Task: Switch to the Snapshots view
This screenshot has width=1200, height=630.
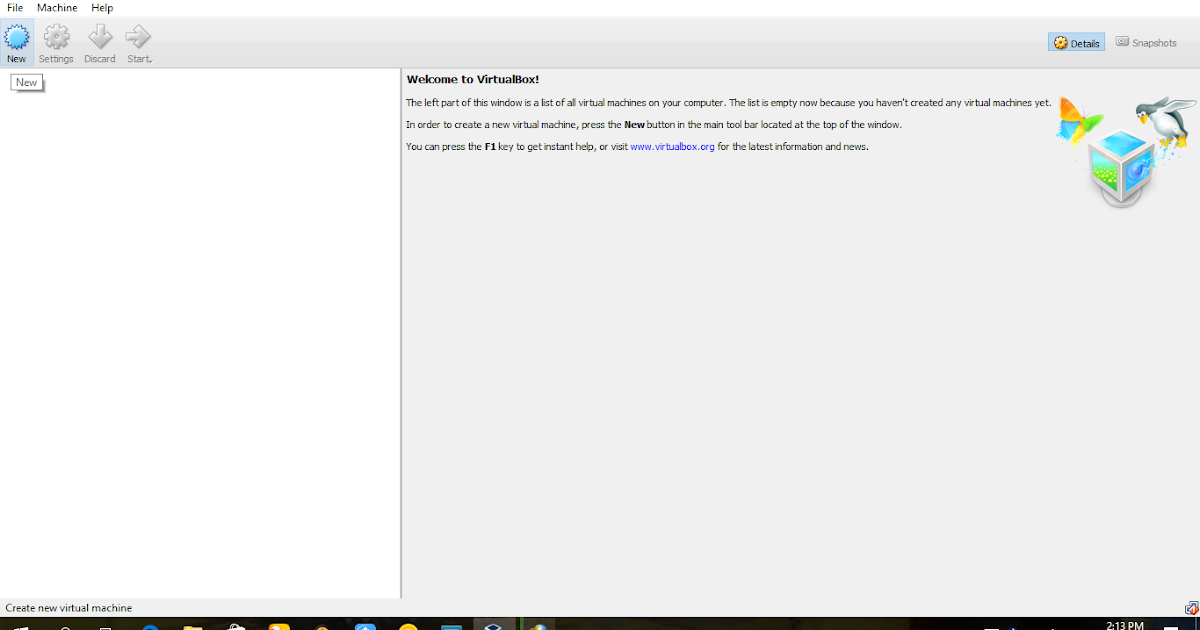Action: tap(1146, 43)
